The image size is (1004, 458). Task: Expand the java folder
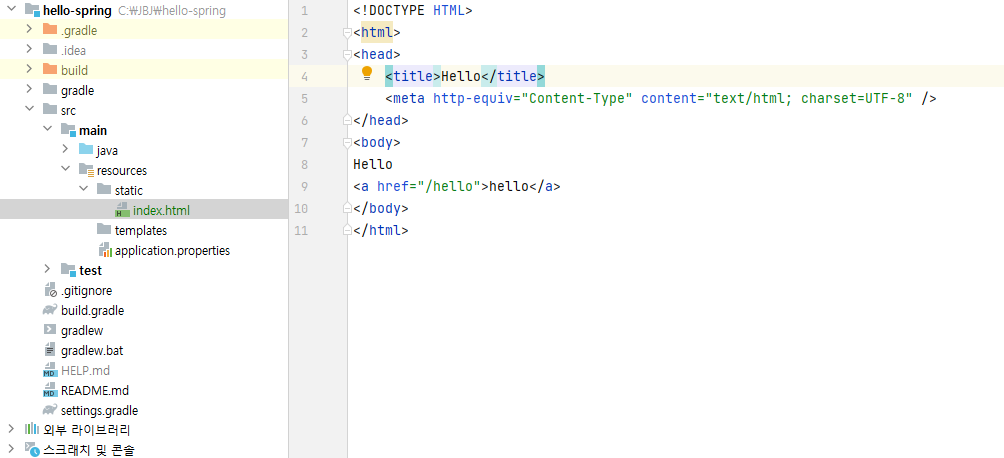(65, 149)
